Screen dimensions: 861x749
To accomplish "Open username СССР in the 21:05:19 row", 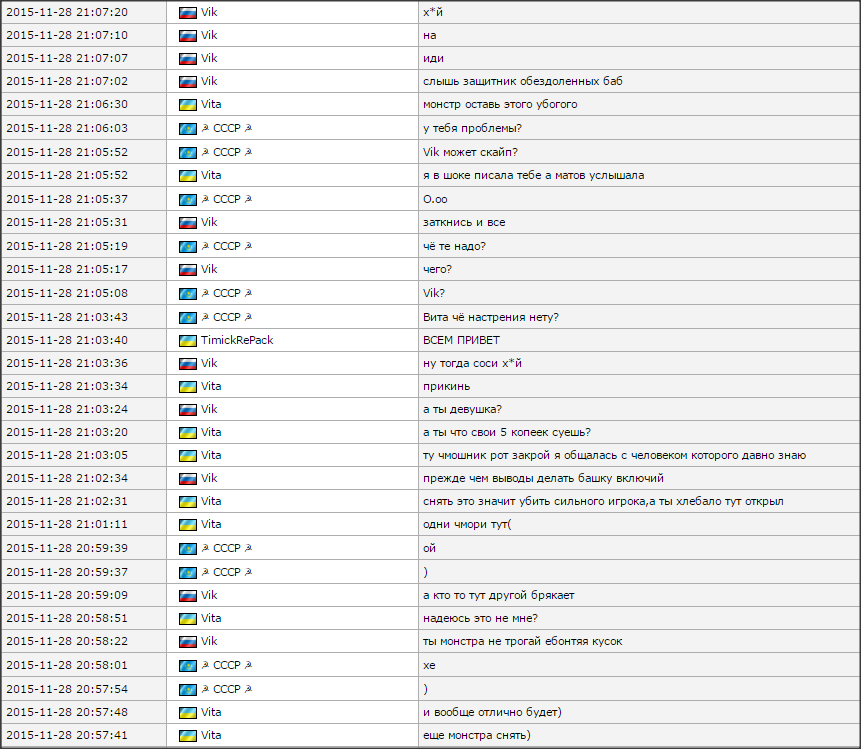I will click(x=227, y=246).
